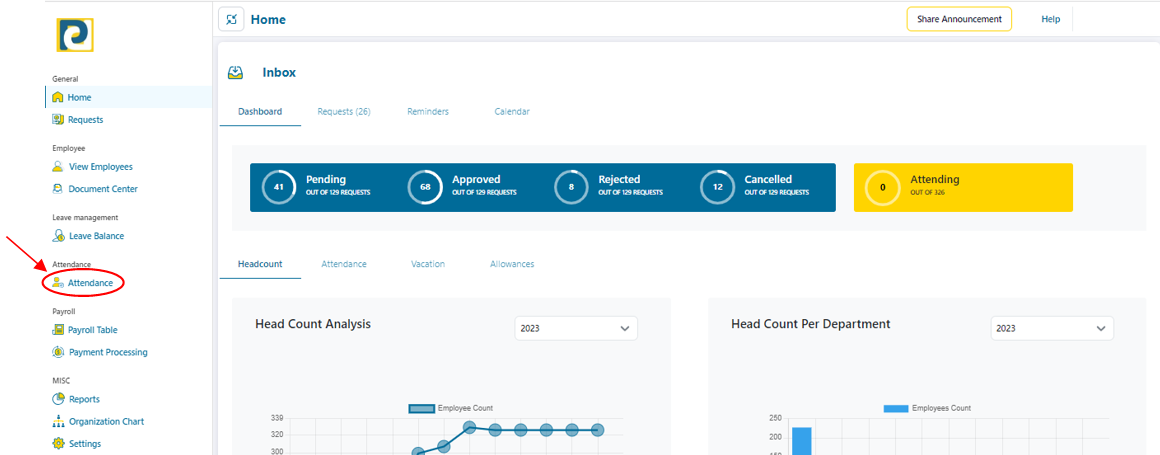Click the yellow Attending status card
The width and height of the screenshot is (1160, 455).
tap(962, 187)
